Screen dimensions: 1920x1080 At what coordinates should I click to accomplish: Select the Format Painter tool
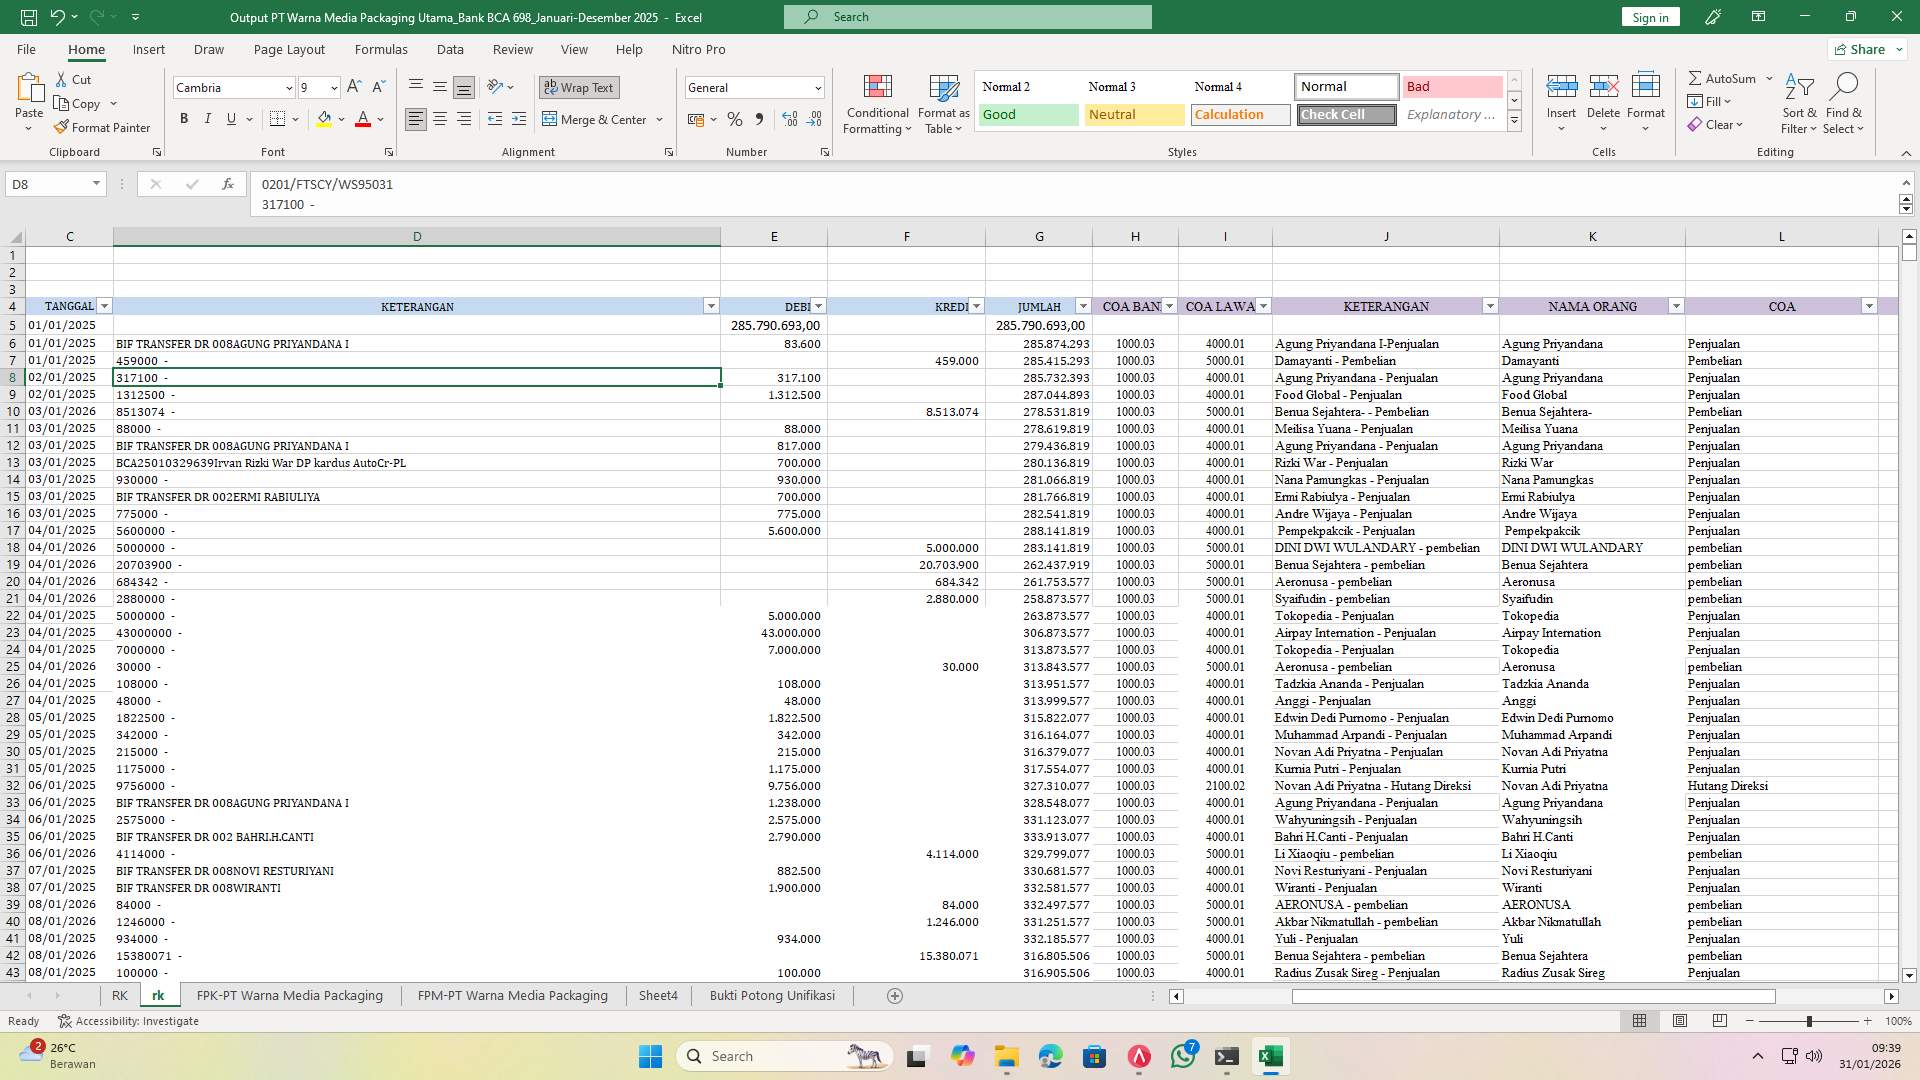coord(103,127)
